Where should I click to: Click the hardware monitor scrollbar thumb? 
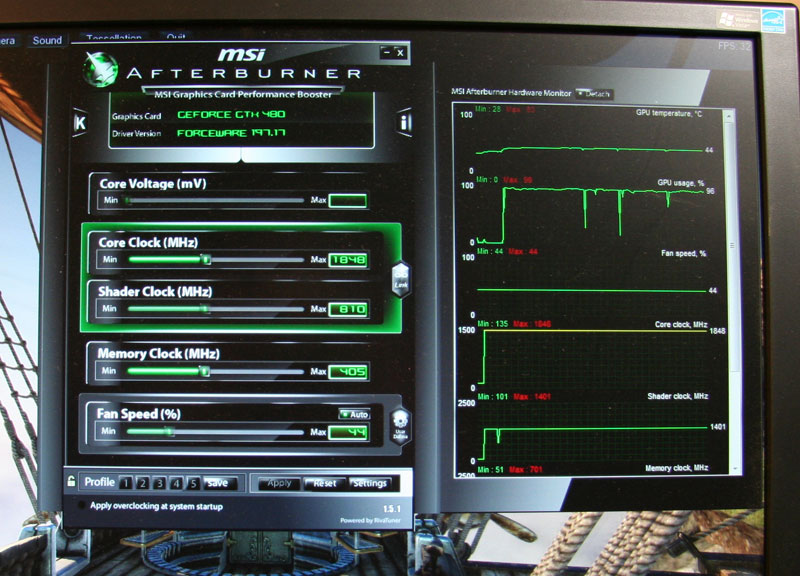[x=733, y=247]
